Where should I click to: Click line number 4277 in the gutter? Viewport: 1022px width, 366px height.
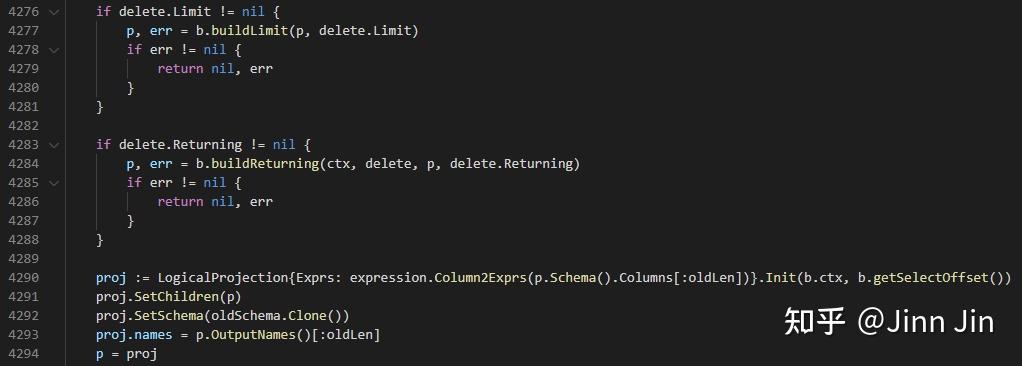[x=23, y=31]
